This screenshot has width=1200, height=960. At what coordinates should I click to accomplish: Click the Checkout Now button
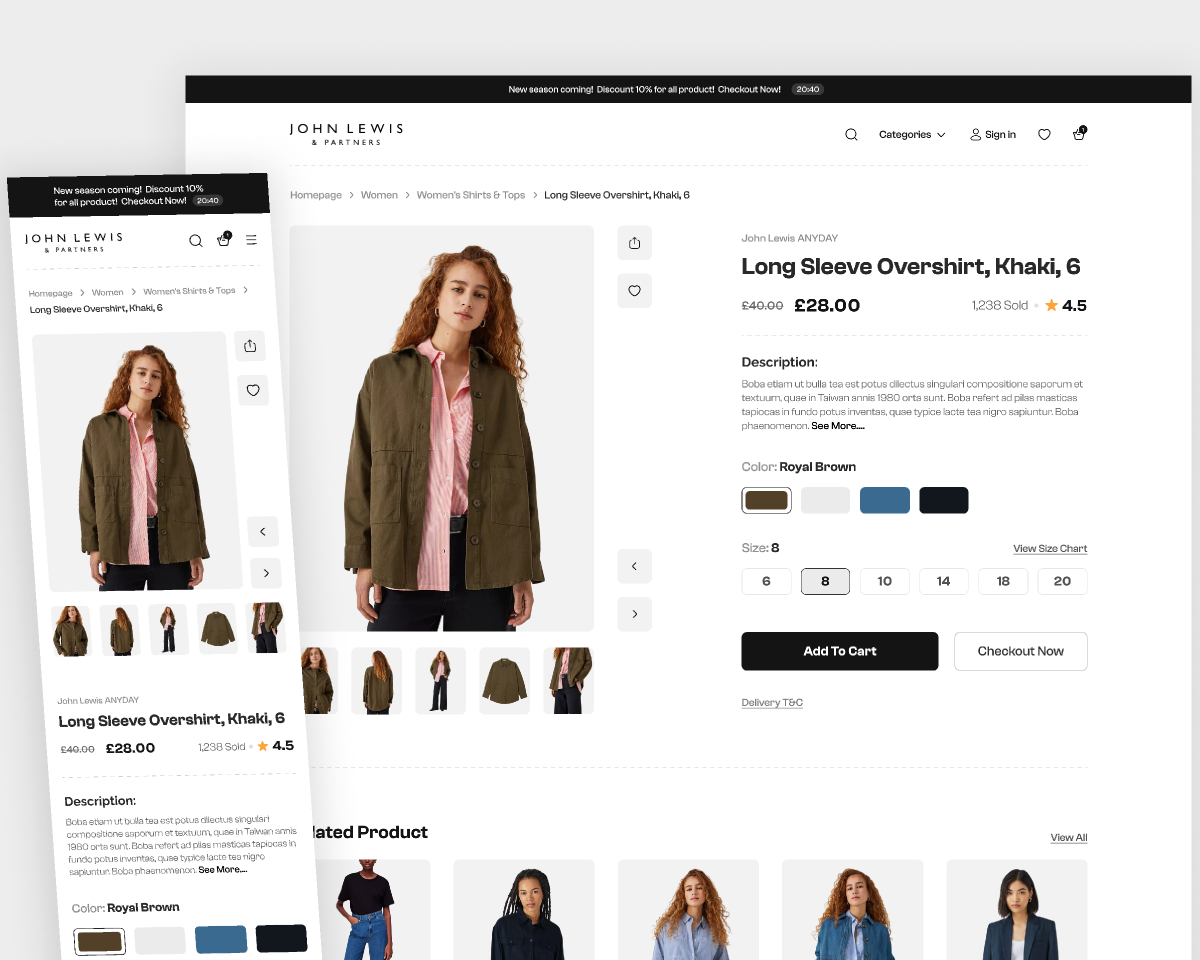(1020, 651)
